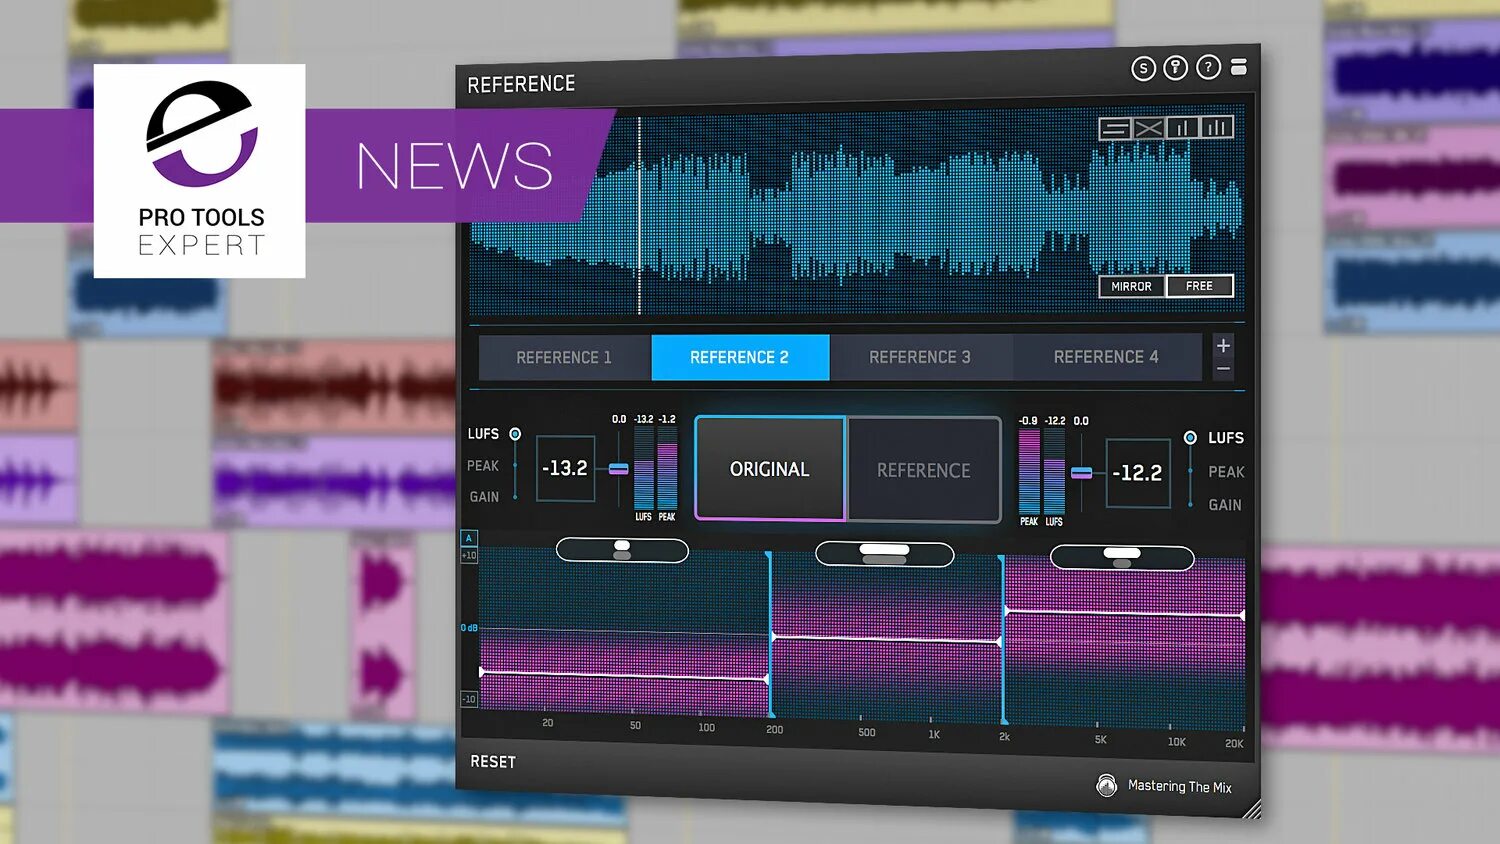
Task: Toggle the A button above +10
Action: point(468,538)
